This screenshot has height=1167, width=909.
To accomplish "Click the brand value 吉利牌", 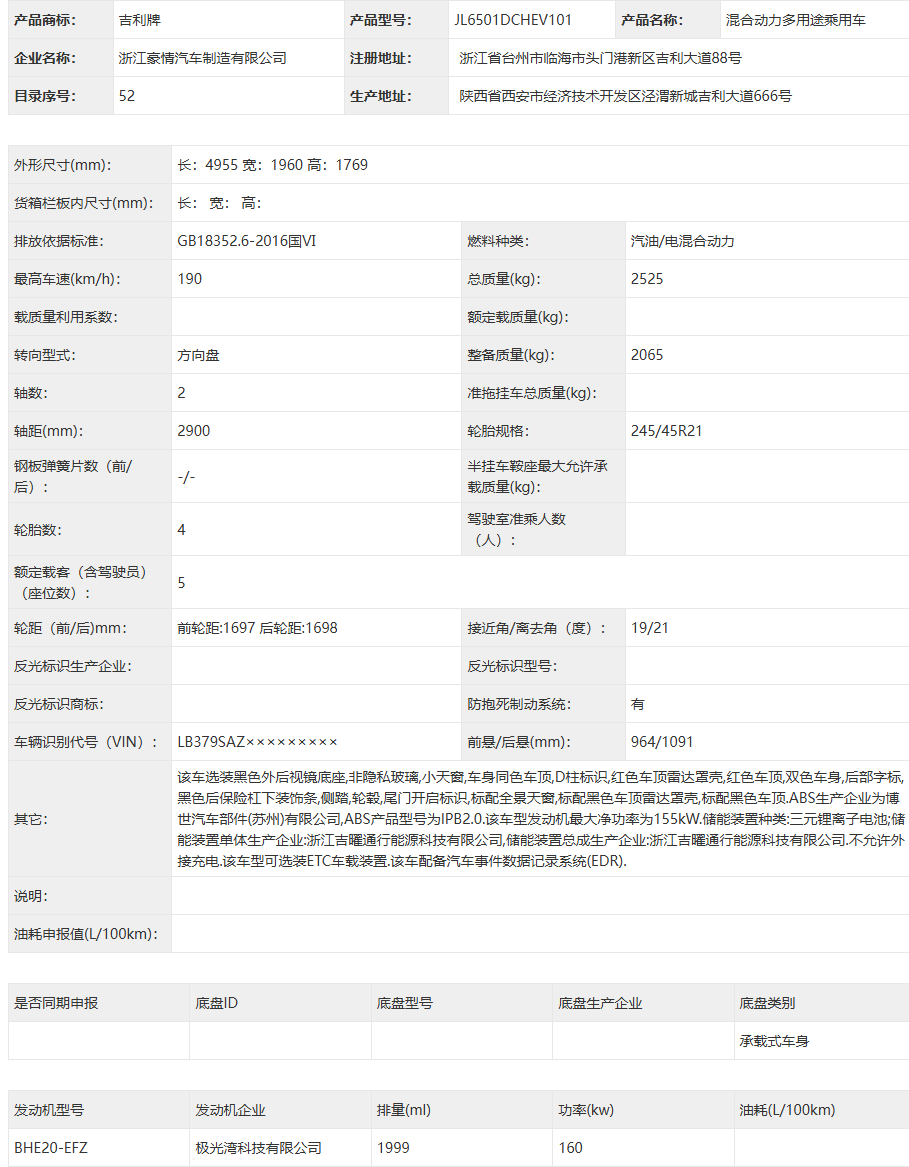I will point(140,20).
